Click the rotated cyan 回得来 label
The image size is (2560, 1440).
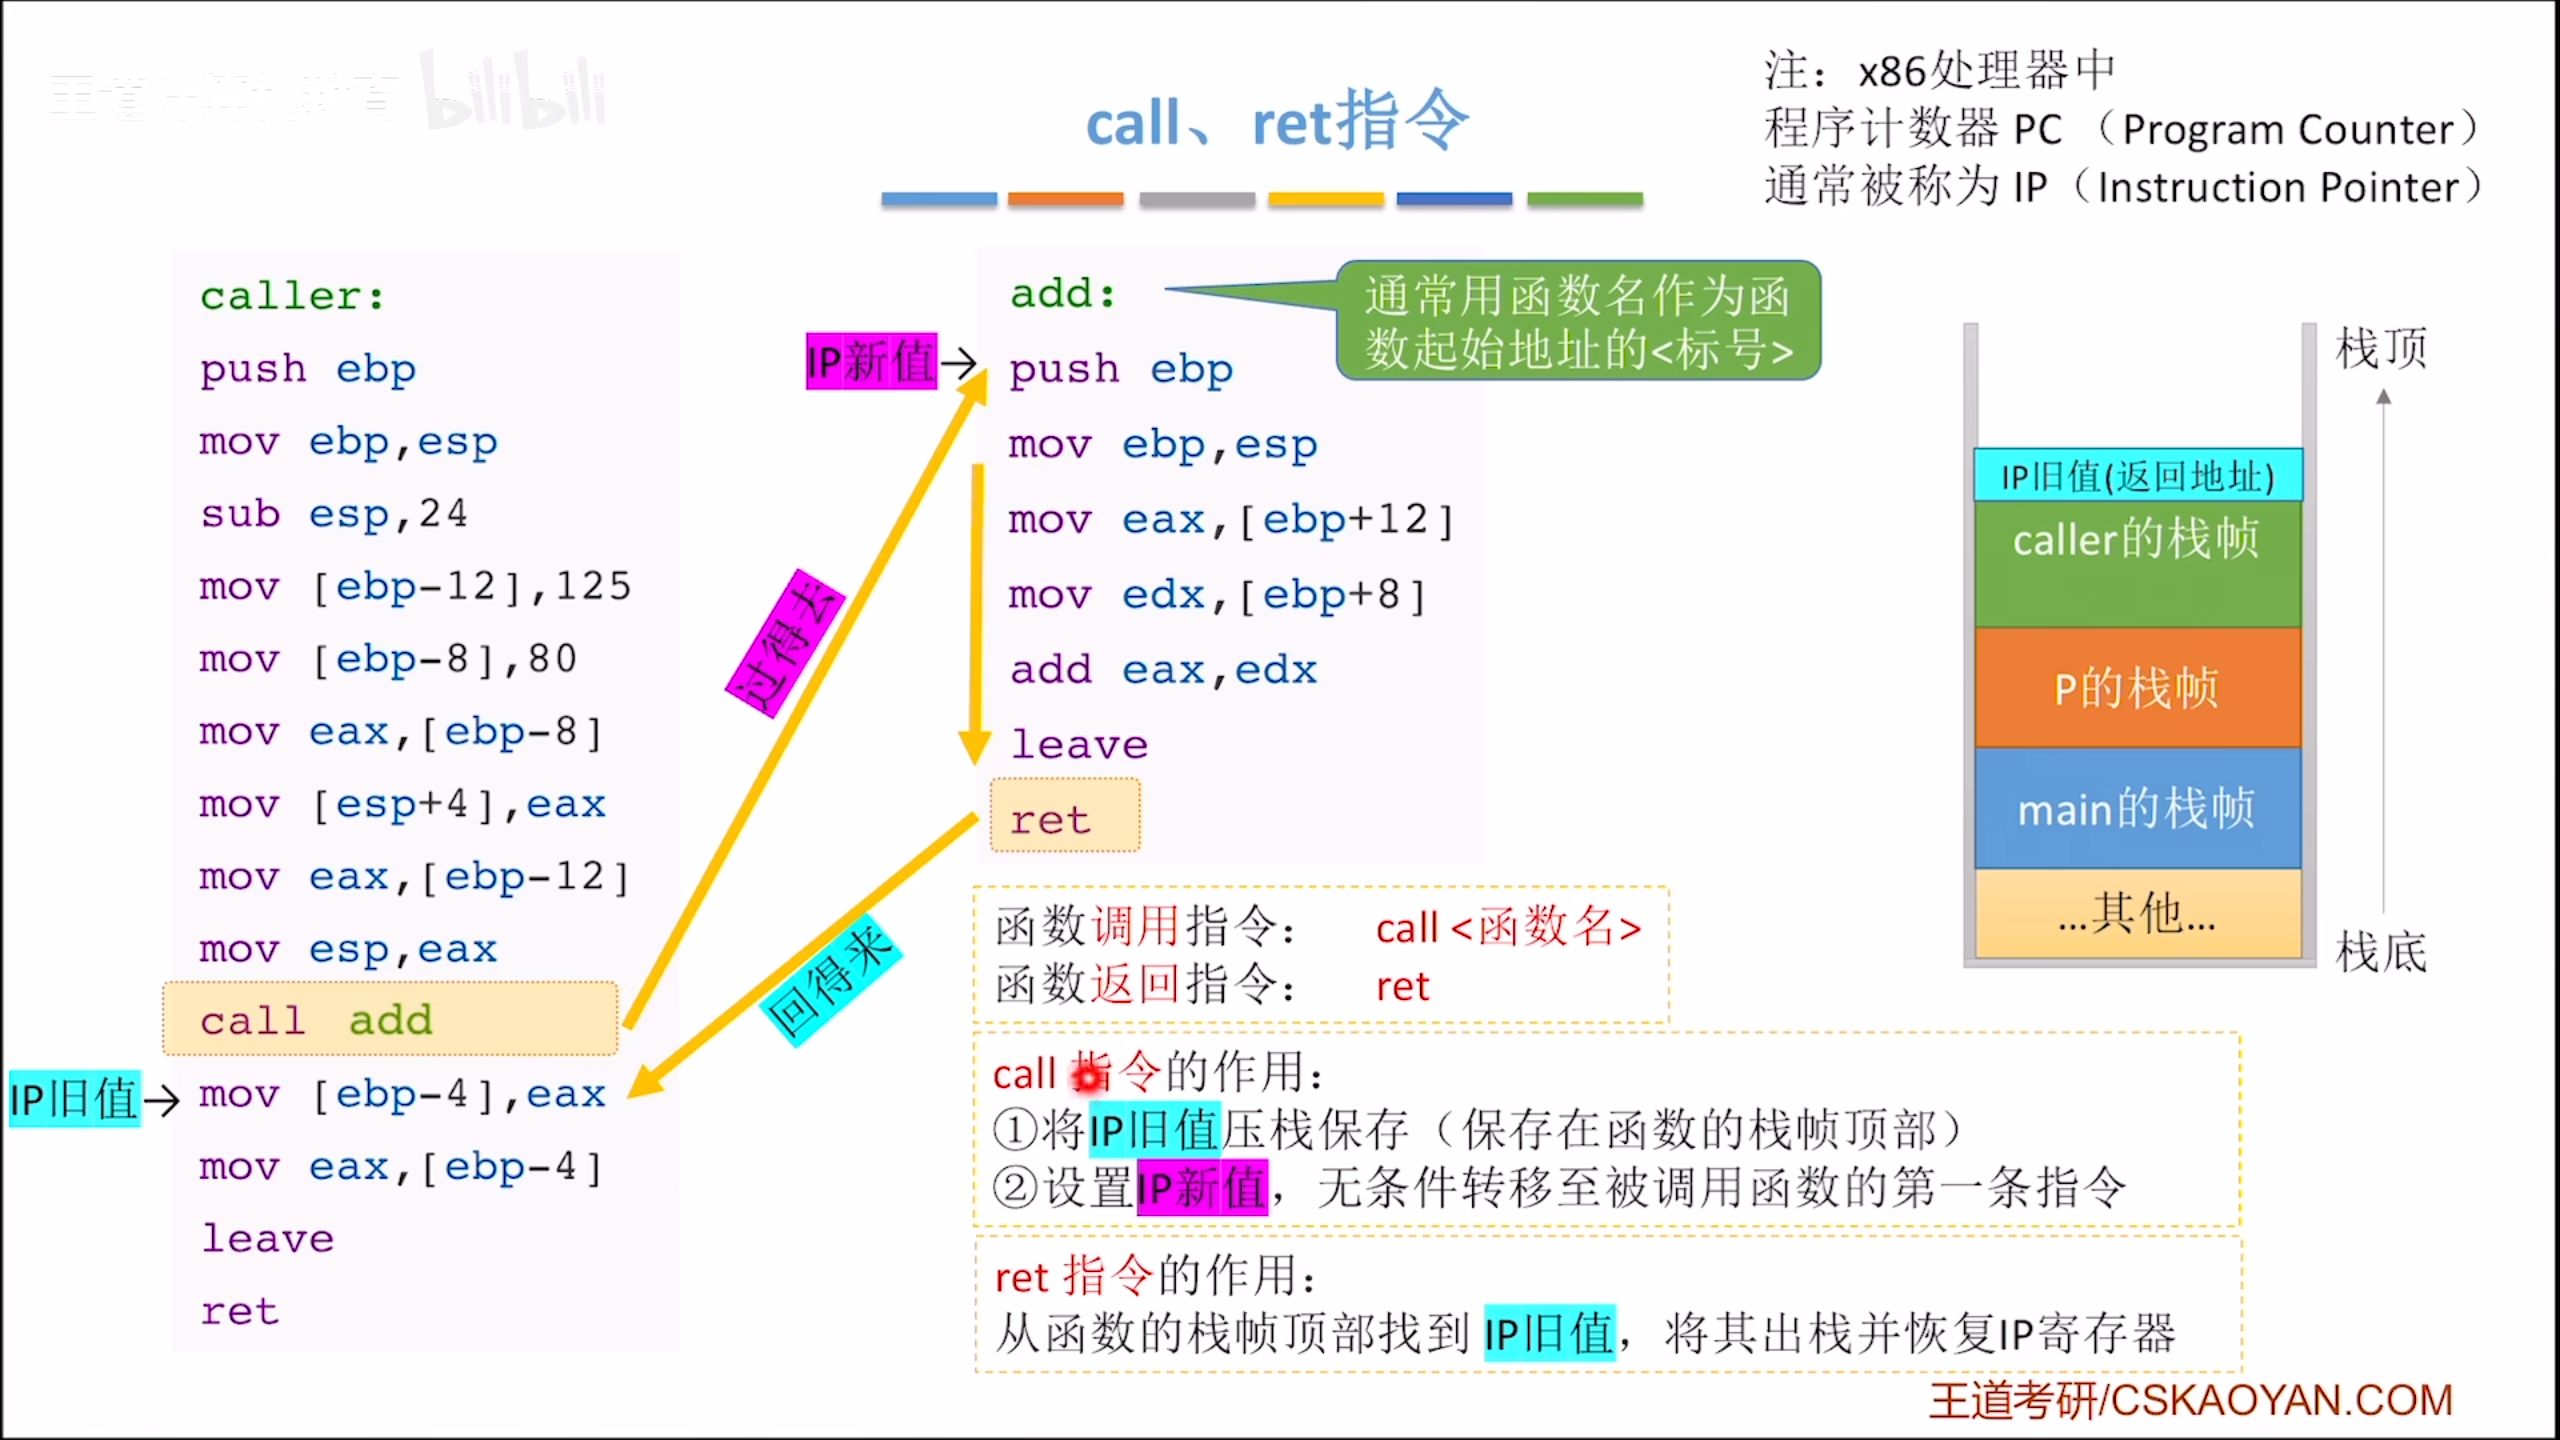point(830,981)
